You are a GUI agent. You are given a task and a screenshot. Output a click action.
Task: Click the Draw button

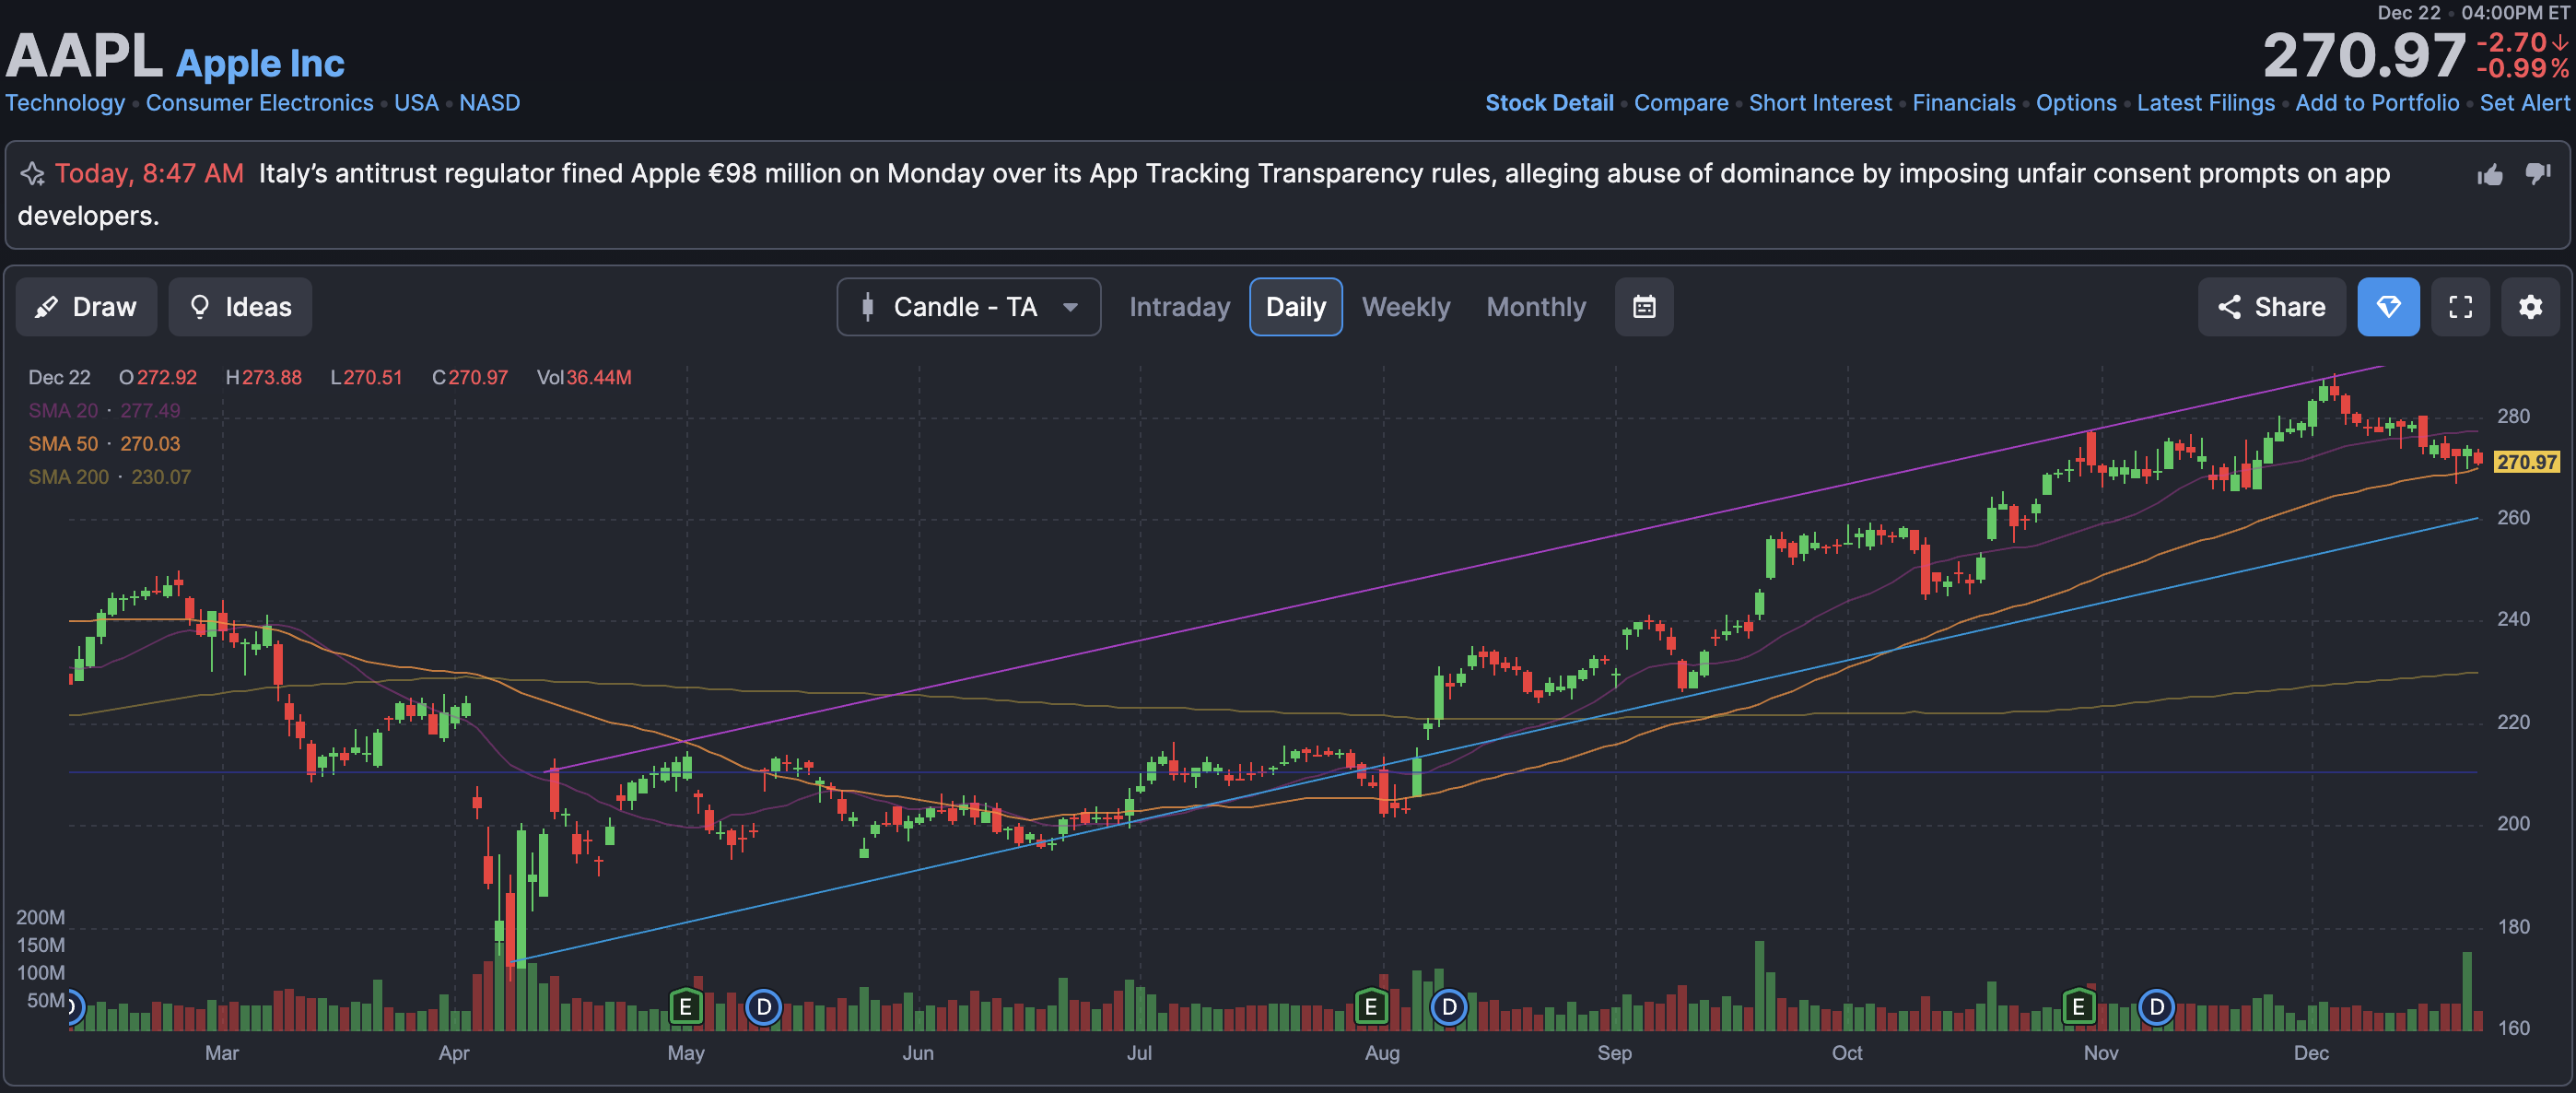pyautogui.click(x=86, y=307)
